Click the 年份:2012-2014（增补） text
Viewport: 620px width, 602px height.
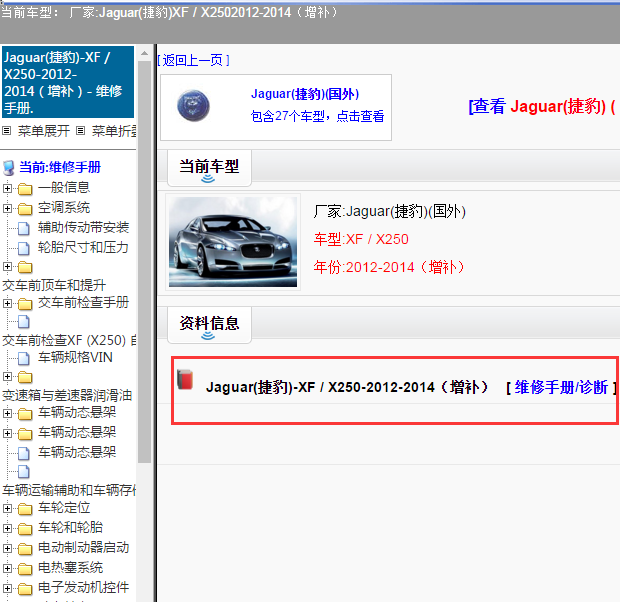(x=389, y=267)
